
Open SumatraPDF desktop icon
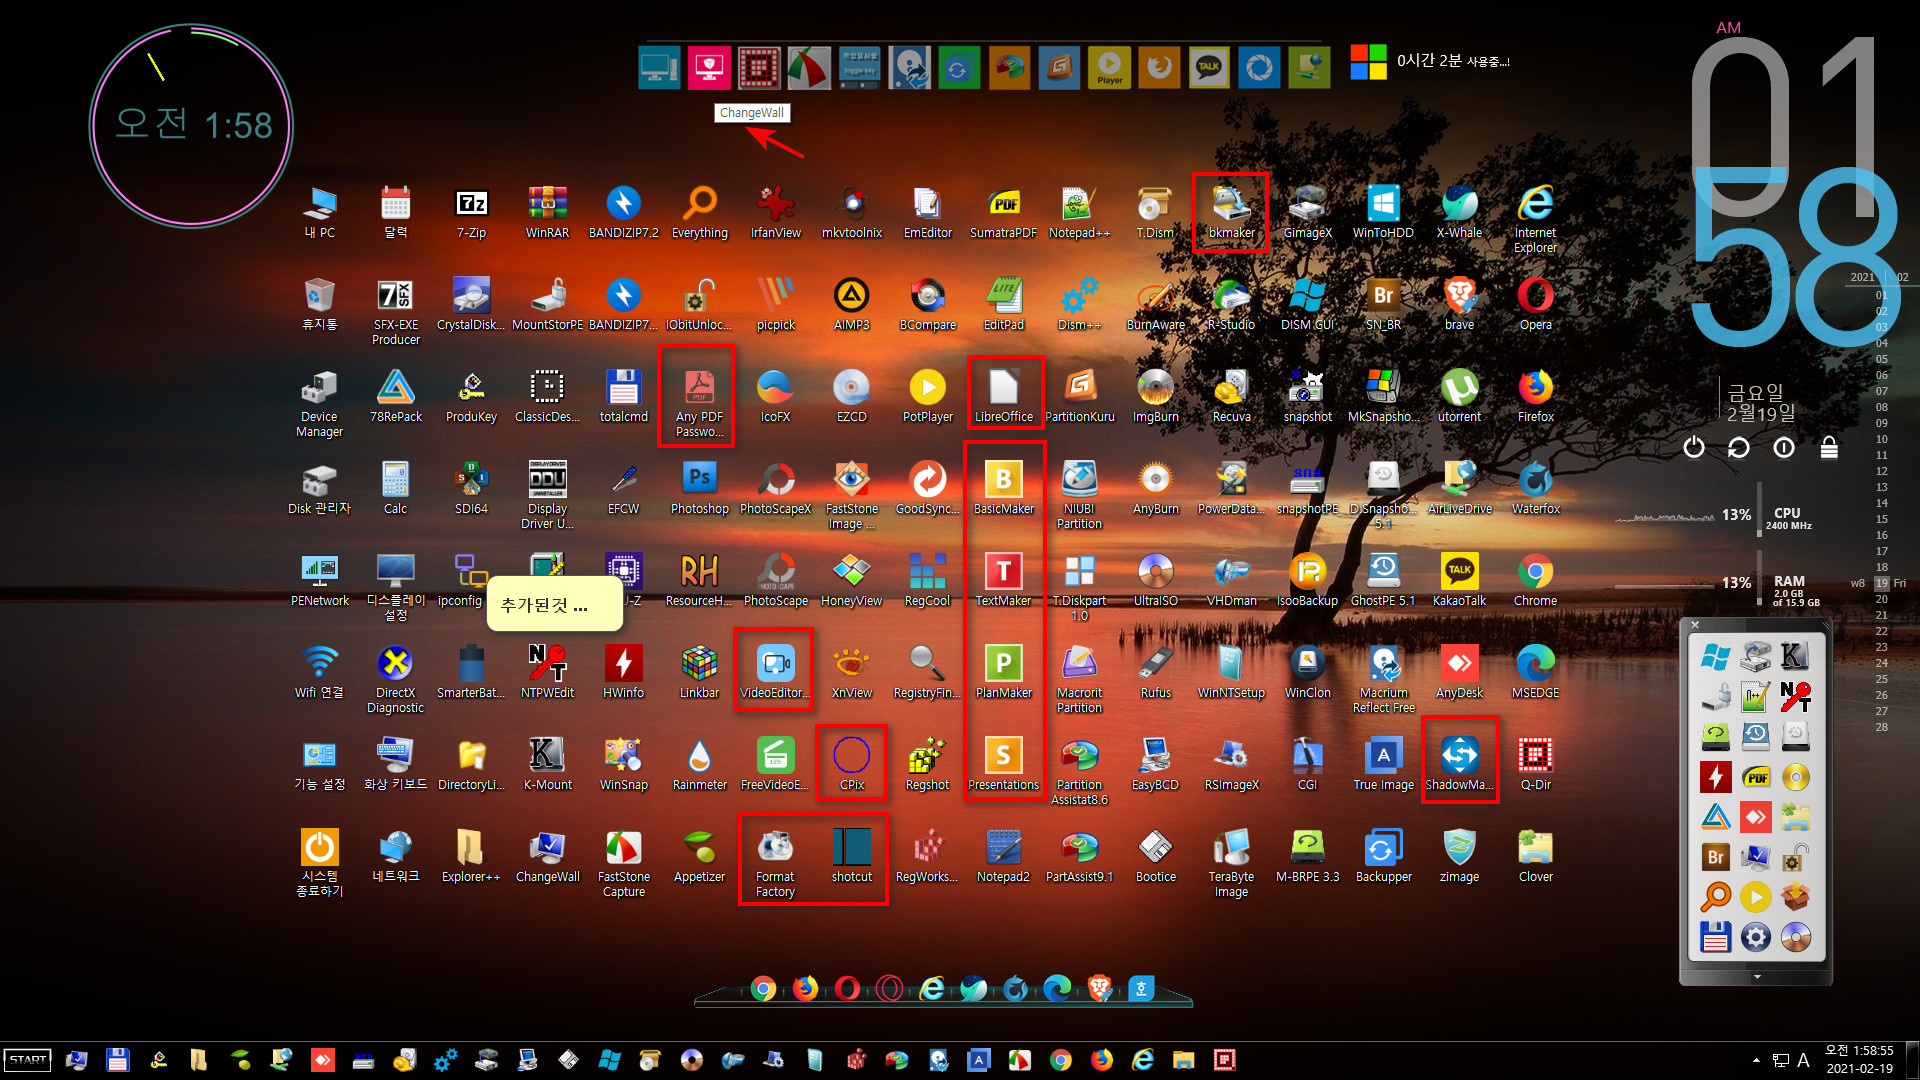pos(1003,212)
